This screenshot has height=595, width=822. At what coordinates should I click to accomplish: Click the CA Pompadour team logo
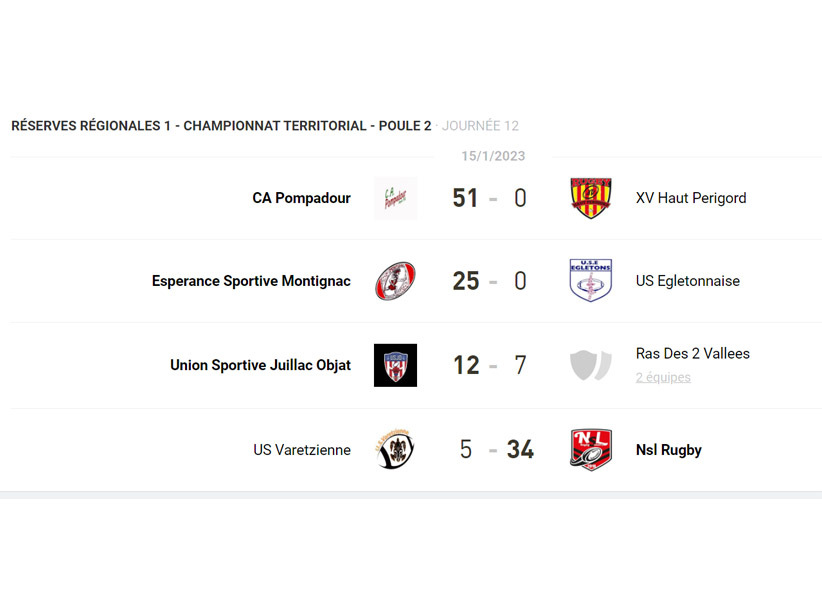point(395,198)
